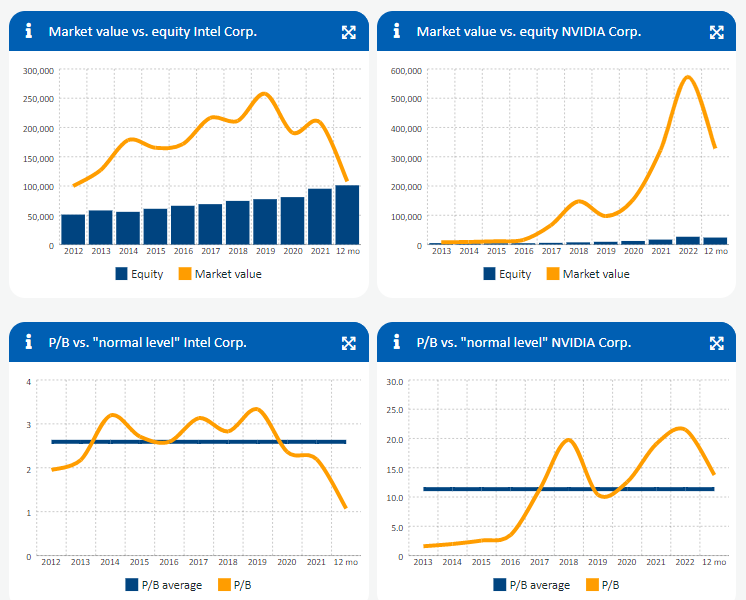Toggle Market value legend swatch in Intel chart
Image resolution: width=746 pixels, height=600 pixels.
coord(185,274)
